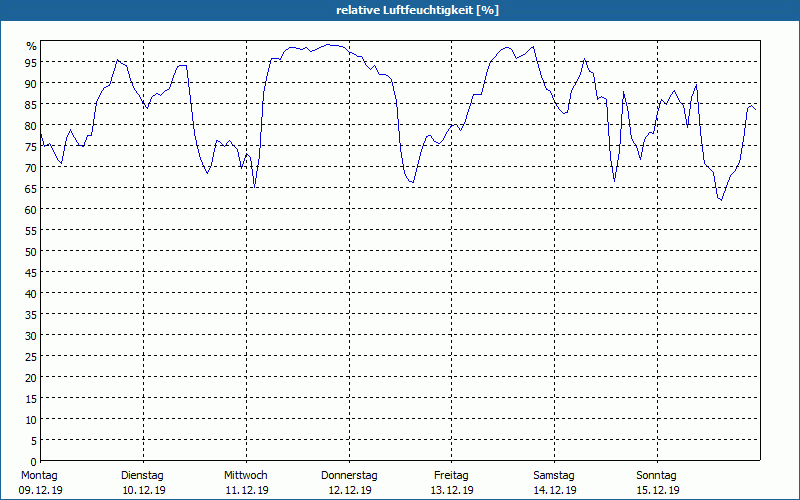The image size is (800, 500).
Task: Click the 25 value on the y-axis
Action: point(31,357)
